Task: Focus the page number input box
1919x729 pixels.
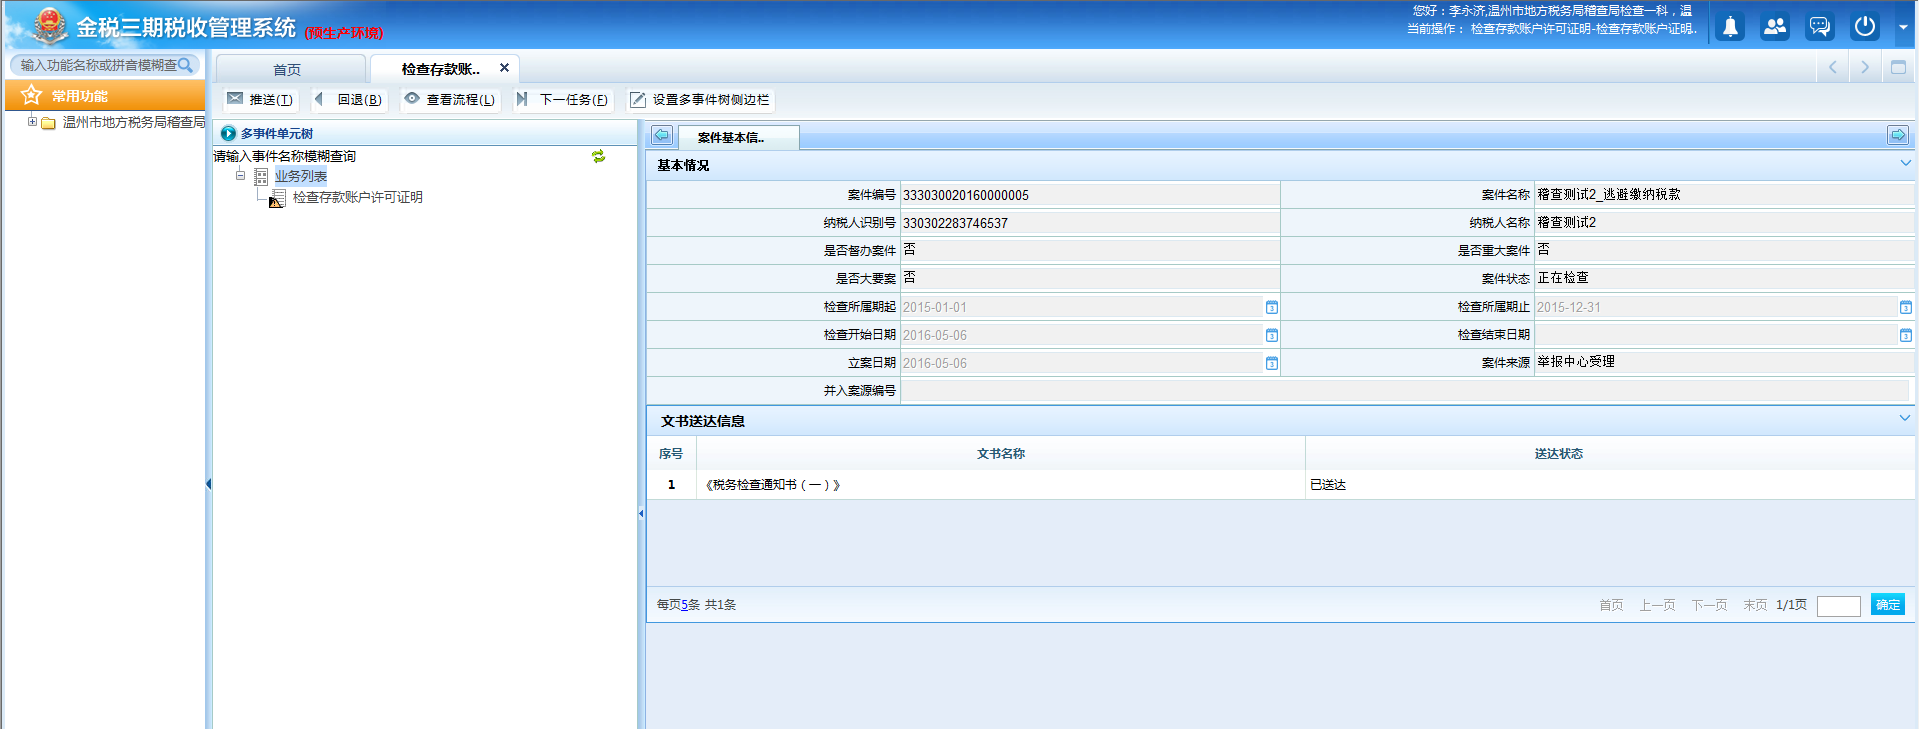Action: click(x=1838, y=605)
